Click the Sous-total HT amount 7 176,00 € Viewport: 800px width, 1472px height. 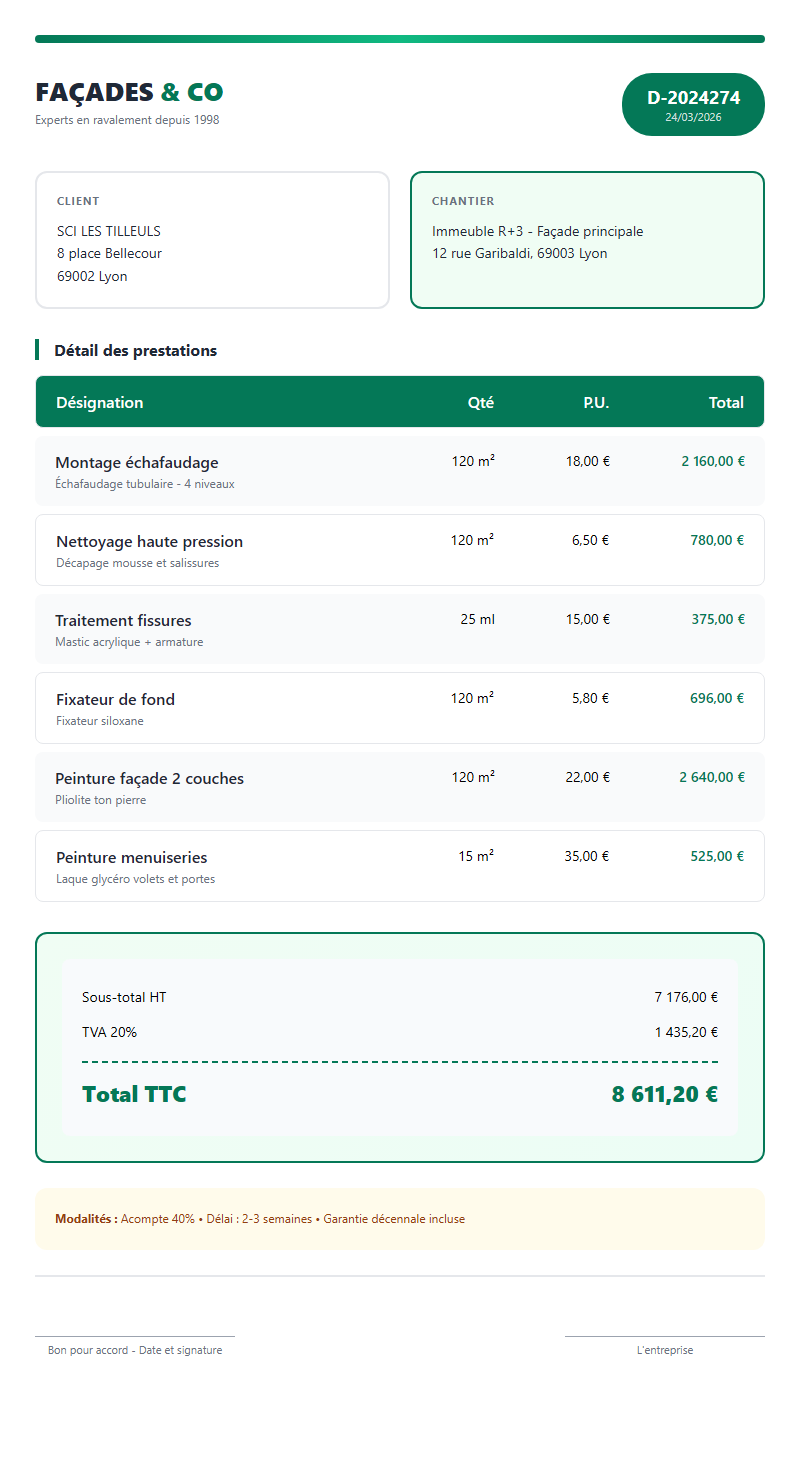[x=686, y=997]
